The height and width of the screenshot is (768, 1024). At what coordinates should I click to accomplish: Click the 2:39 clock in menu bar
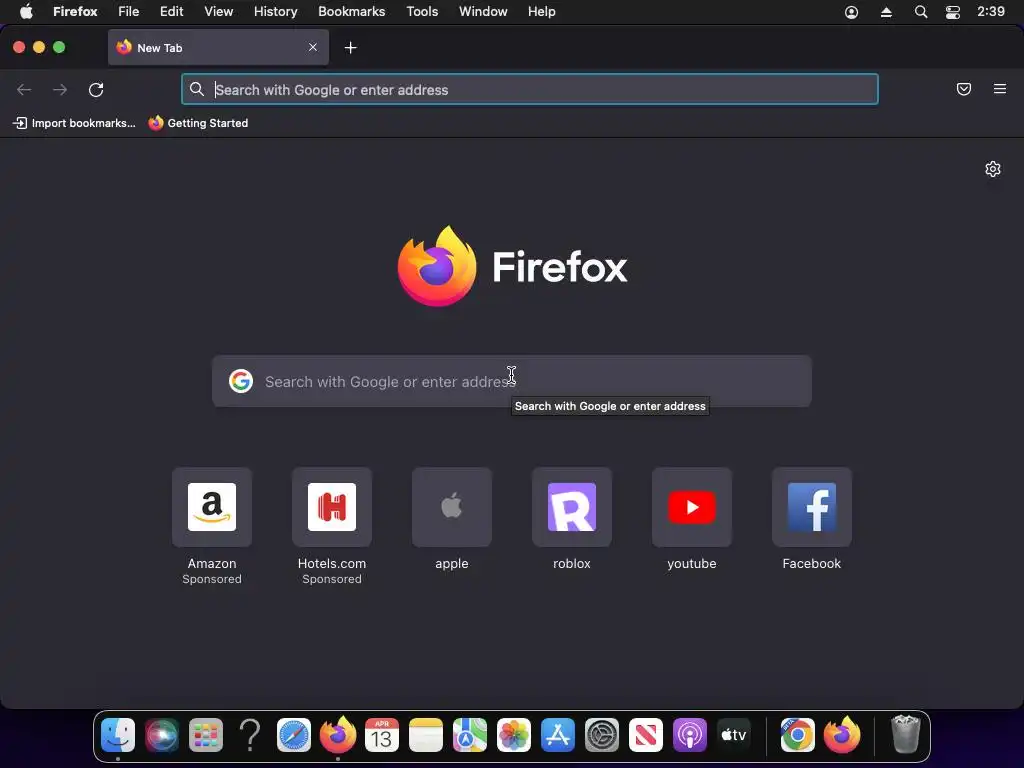coord(991,12)
